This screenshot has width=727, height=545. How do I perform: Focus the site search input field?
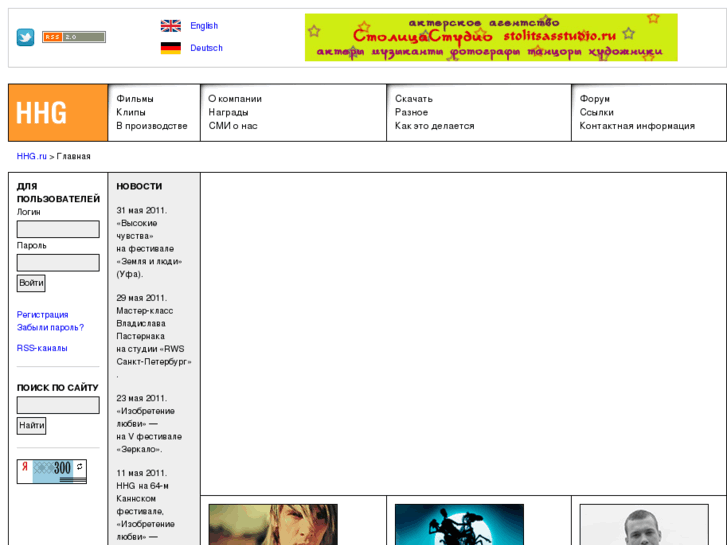[x=58, y=405]
